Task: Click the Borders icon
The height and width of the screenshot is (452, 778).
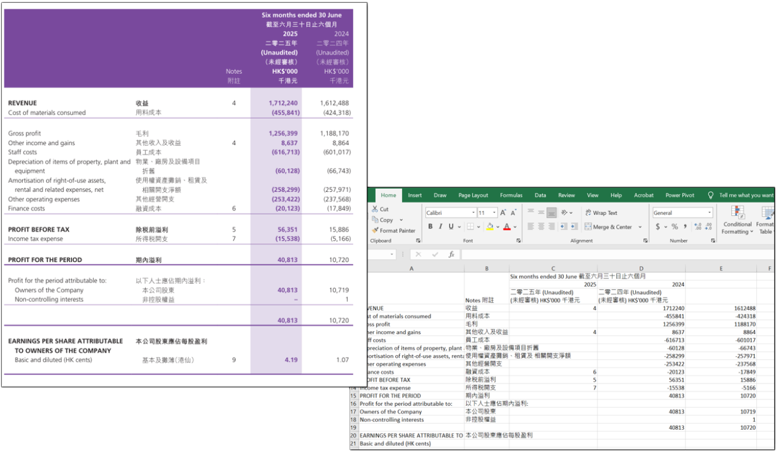Action: [470, 226]
